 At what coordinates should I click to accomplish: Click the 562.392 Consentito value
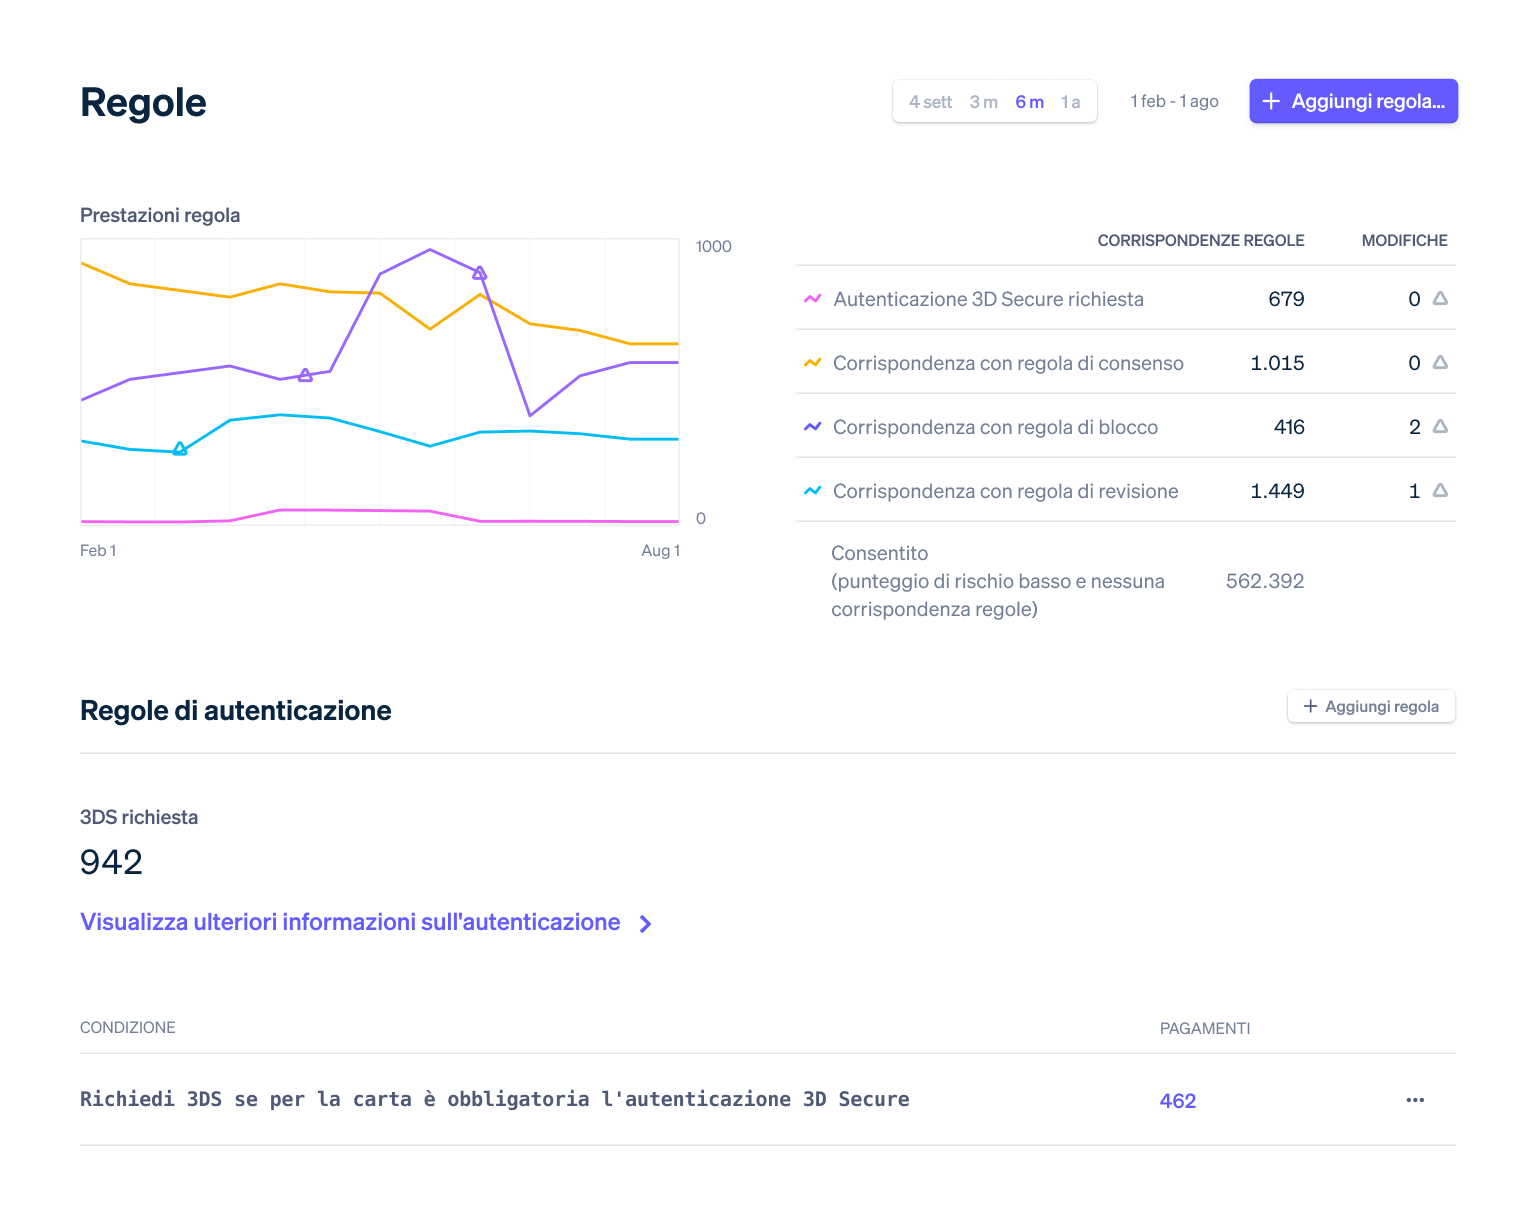1265,581
